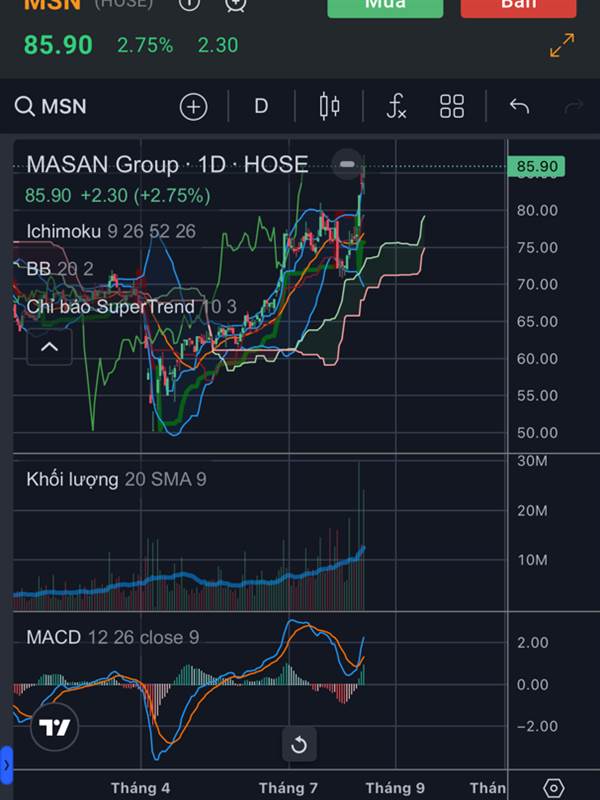The image size is (600, 800).
Task: Select the Ichimoku 9 26 52 26 indicator
Action: (x=111, y=232)
